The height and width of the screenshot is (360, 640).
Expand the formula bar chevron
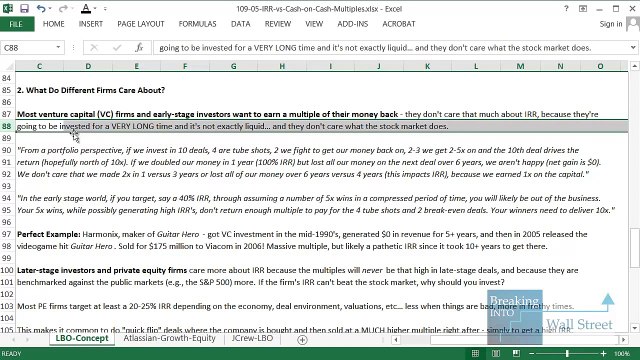pos(633,48)
